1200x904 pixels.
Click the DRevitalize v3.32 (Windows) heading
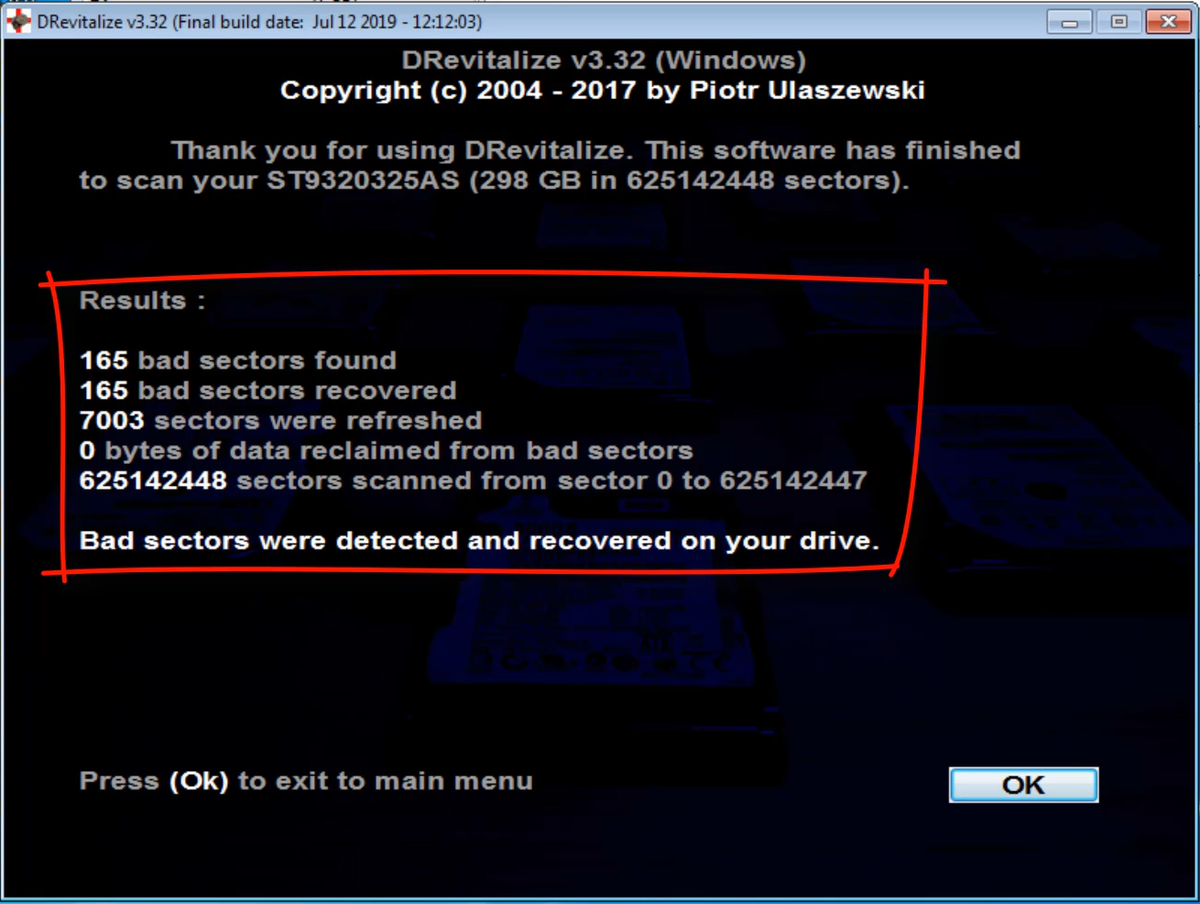[x=603, y=61]
